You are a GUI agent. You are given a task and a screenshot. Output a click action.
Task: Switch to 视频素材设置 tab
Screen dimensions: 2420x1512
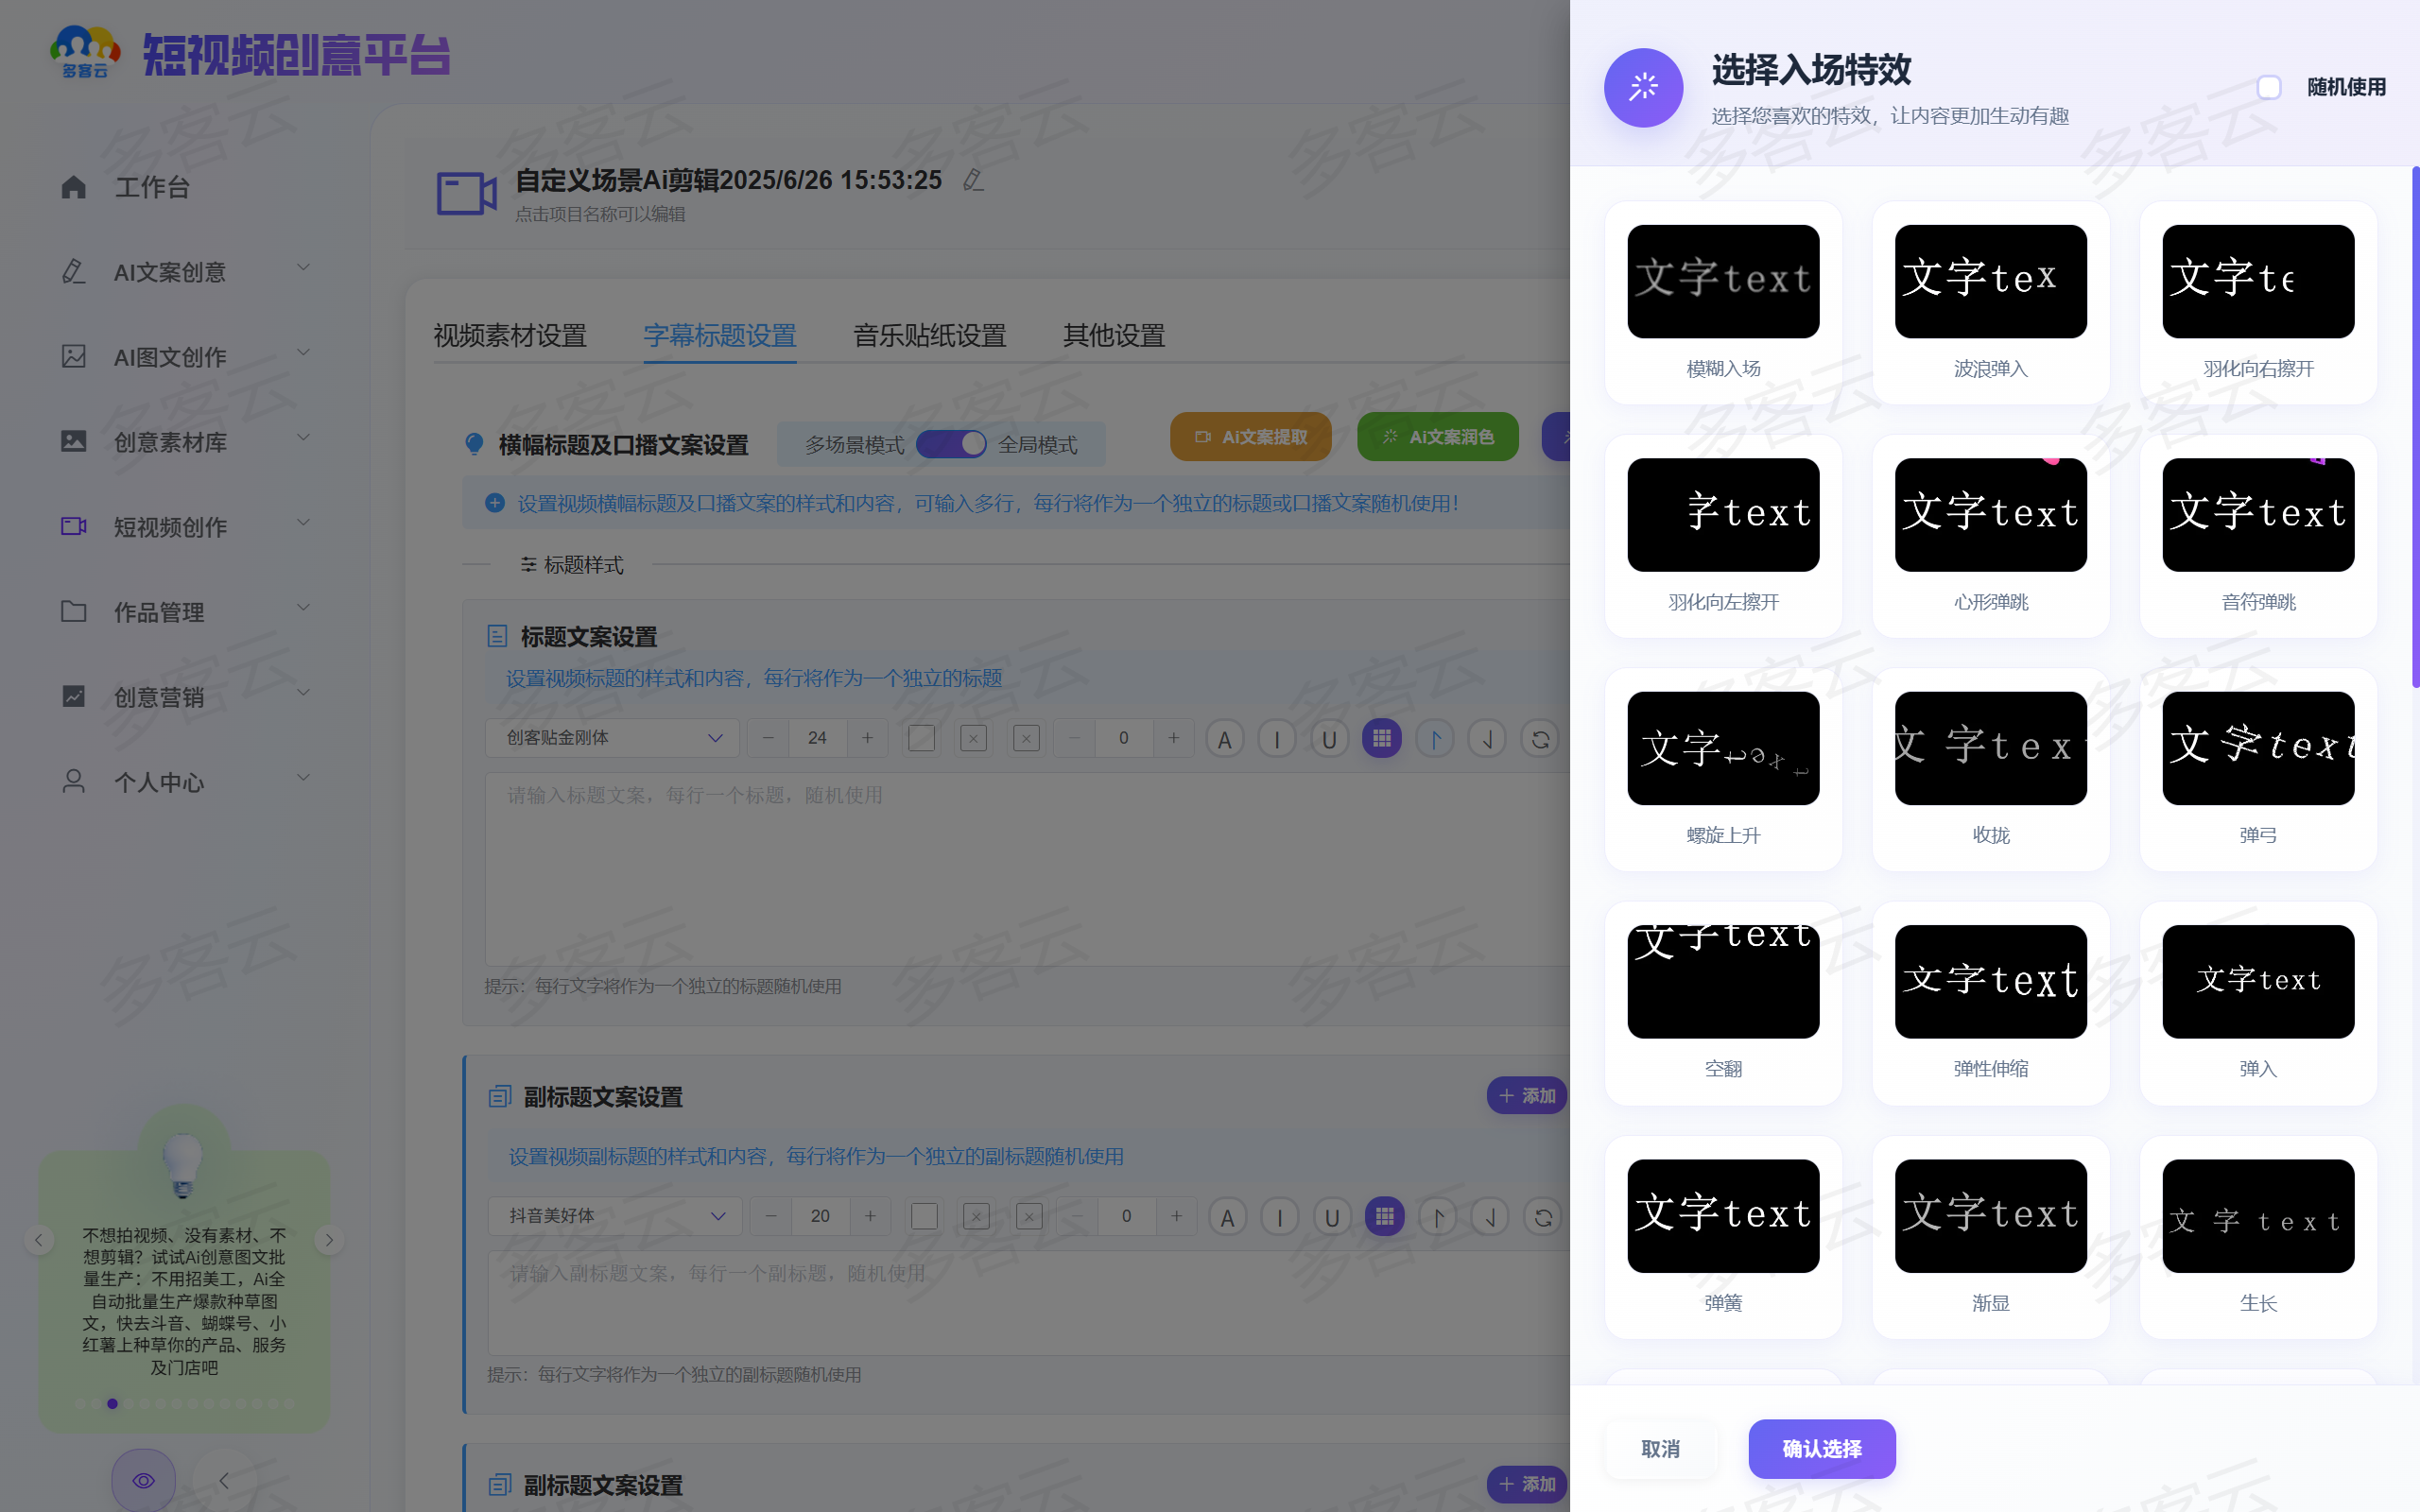pos(509,335)
